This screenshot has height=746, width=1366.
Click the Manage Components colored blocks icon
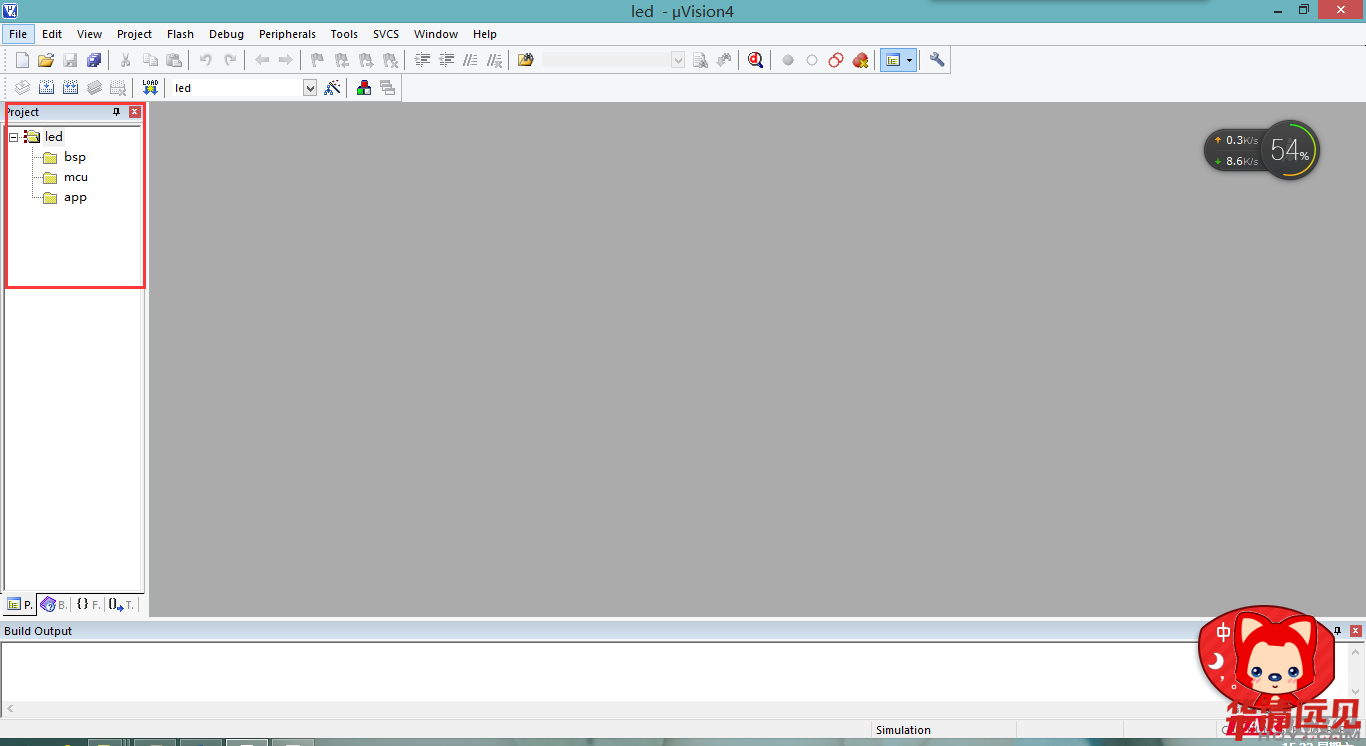click(x=363, y=88)
